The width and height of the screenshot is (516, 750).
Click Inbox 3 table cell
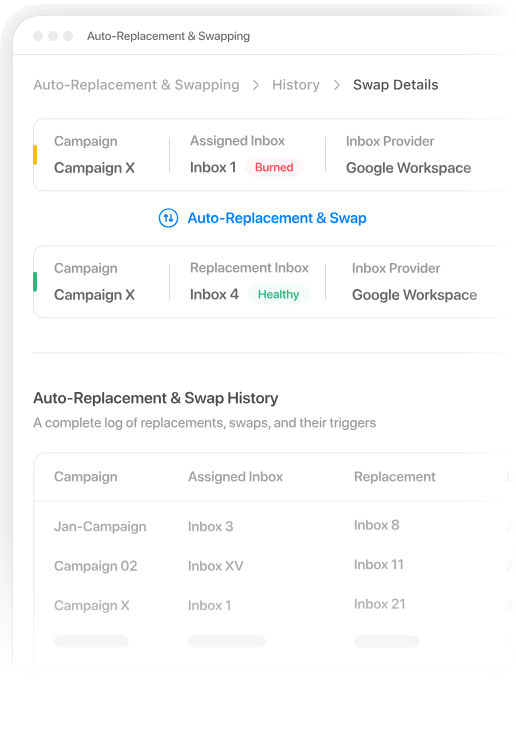[x=210, y=527]
